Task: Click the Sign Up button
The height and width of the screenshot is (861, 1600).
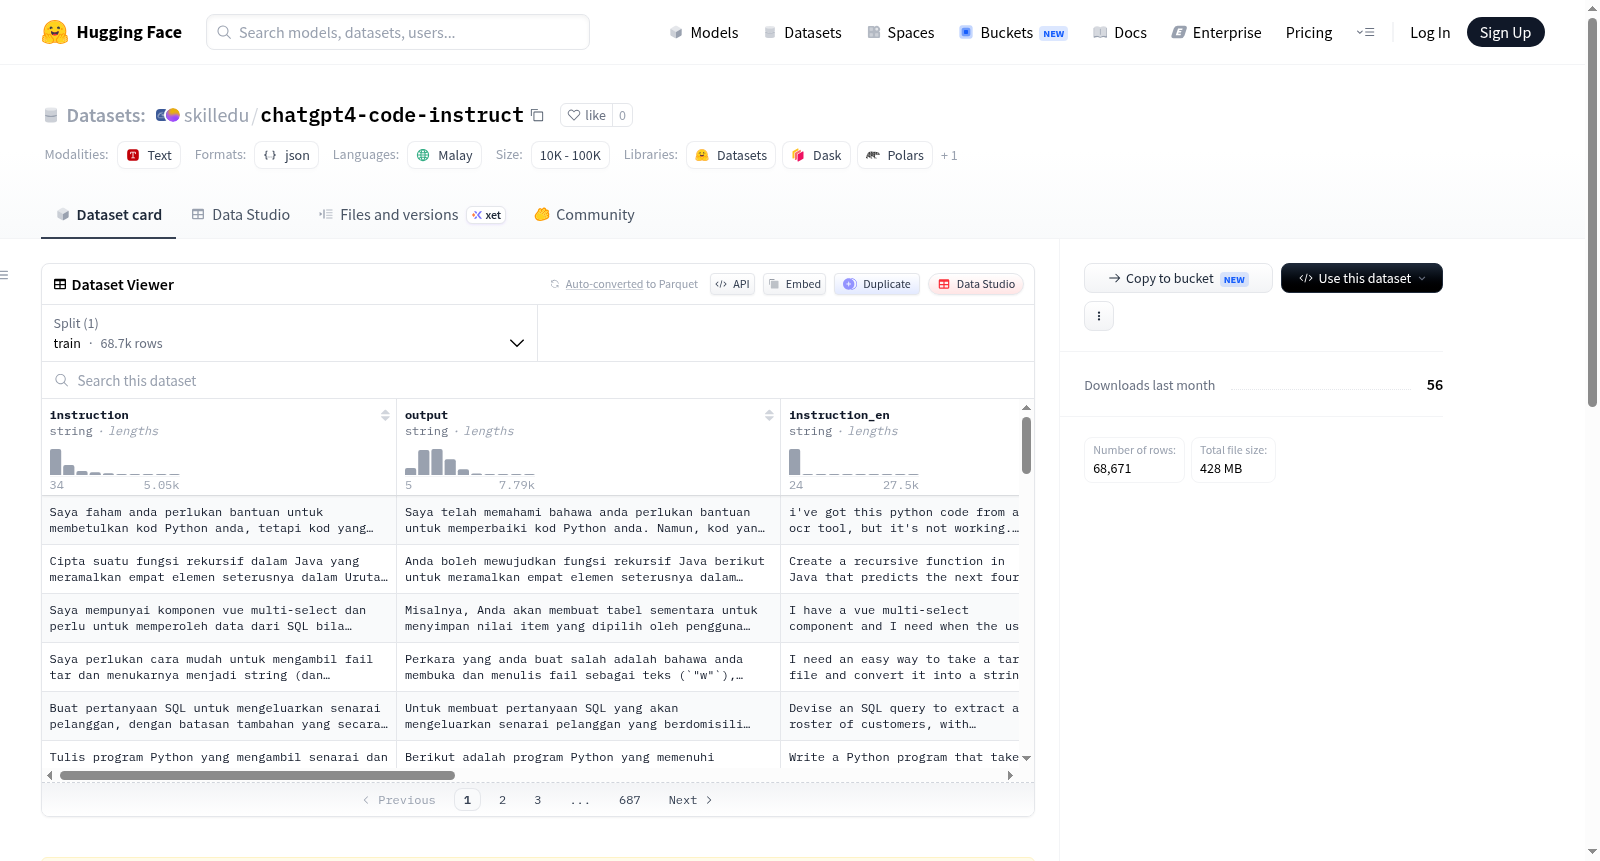Action: point(1505,32)
